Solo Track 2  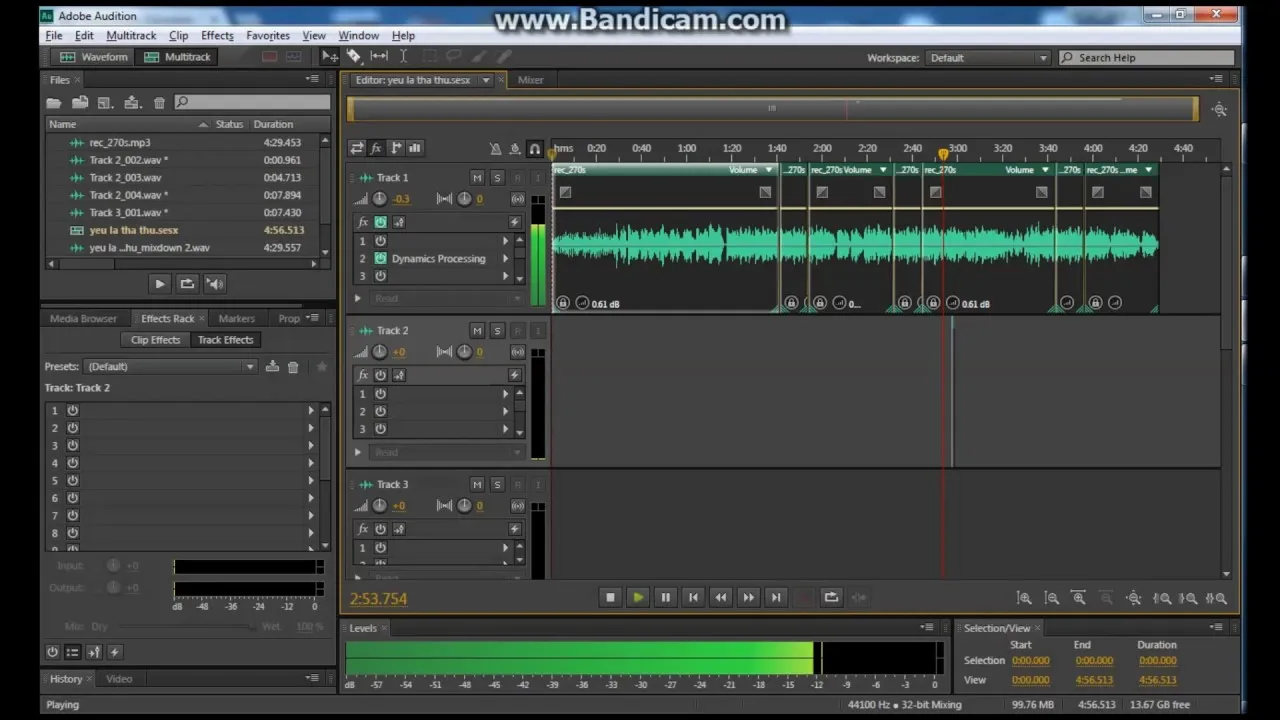497,331
